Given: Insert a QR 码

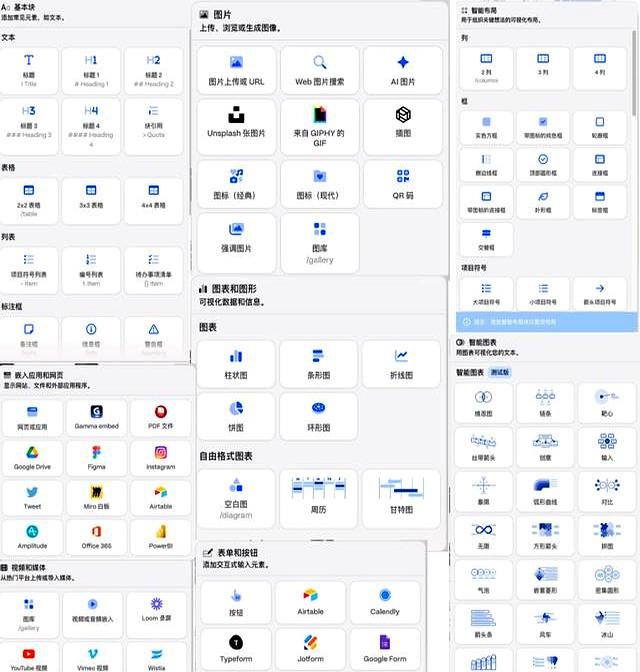Looking at the screenshot, I should (403, 184).
